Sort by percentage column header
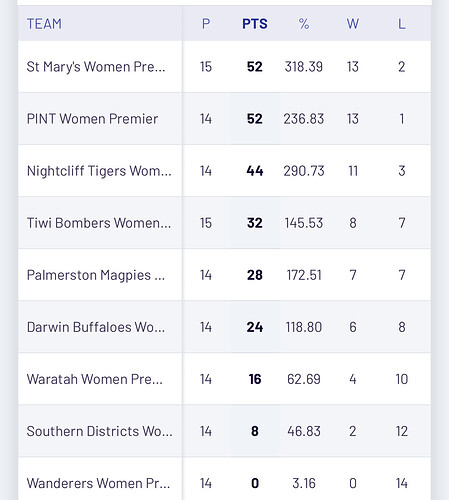This screenshot has width=449, height=500. point(304,24)
